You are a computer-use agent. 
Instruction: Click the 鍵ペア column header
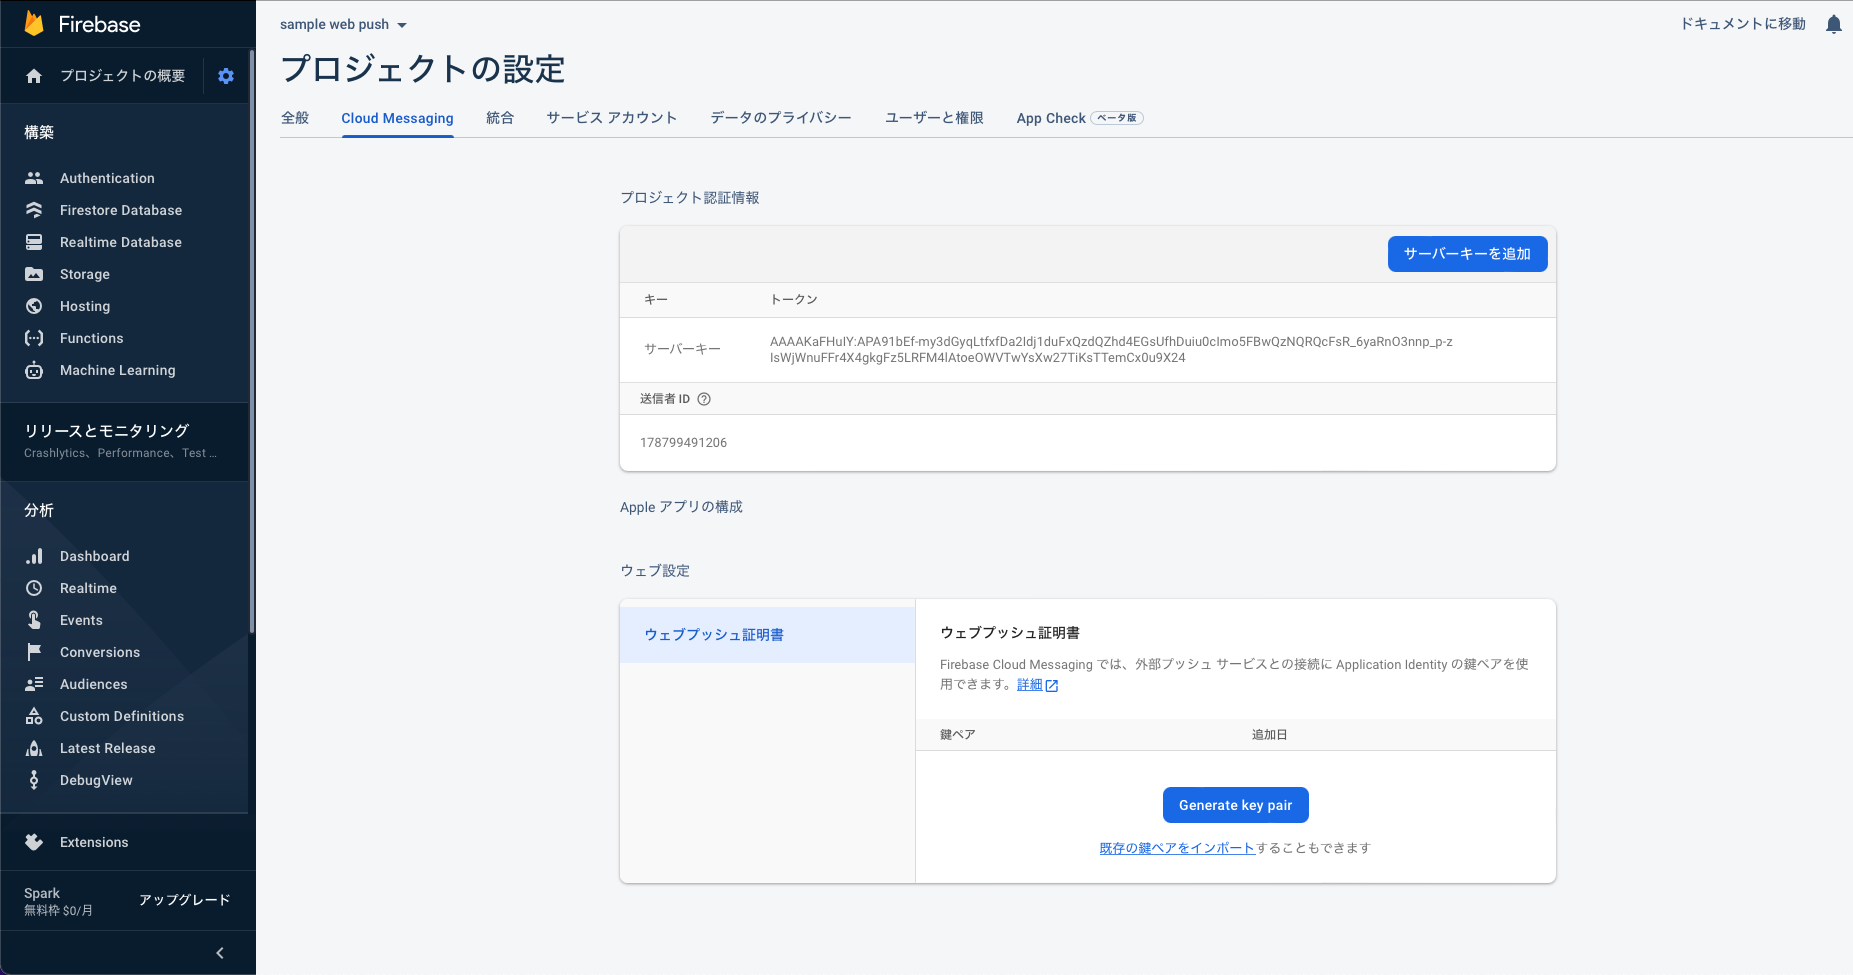click(957, 735)
